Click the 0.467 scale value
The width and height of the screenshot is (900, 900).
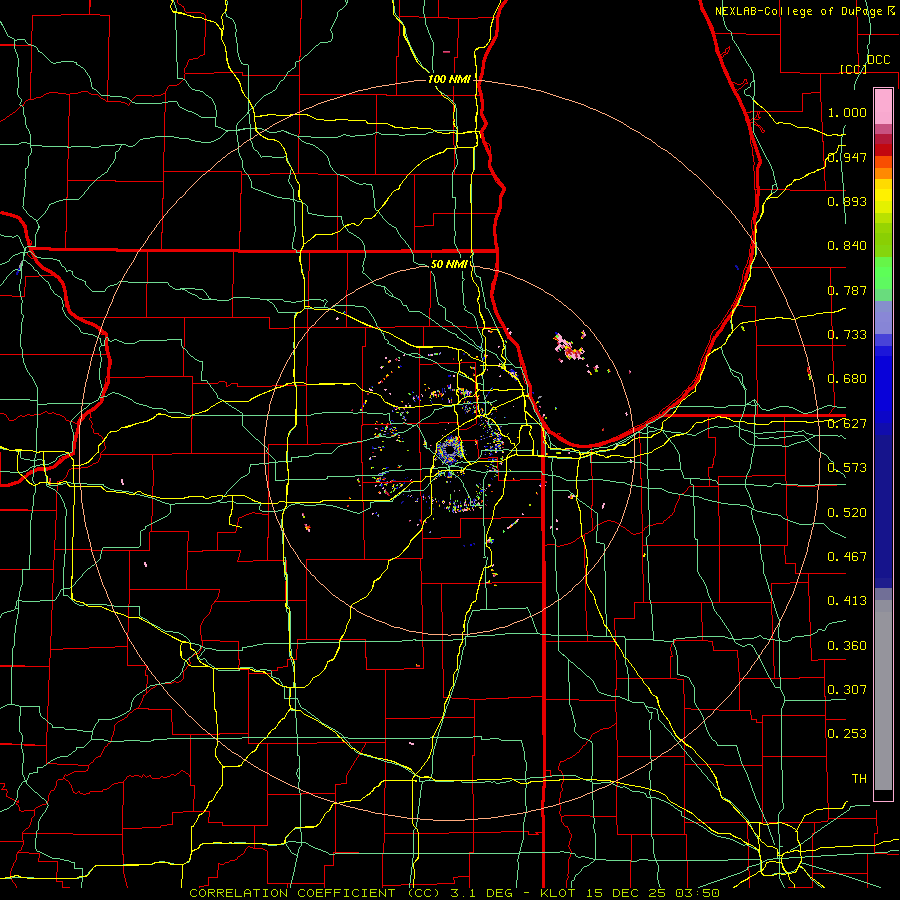[x=847, y=557]
